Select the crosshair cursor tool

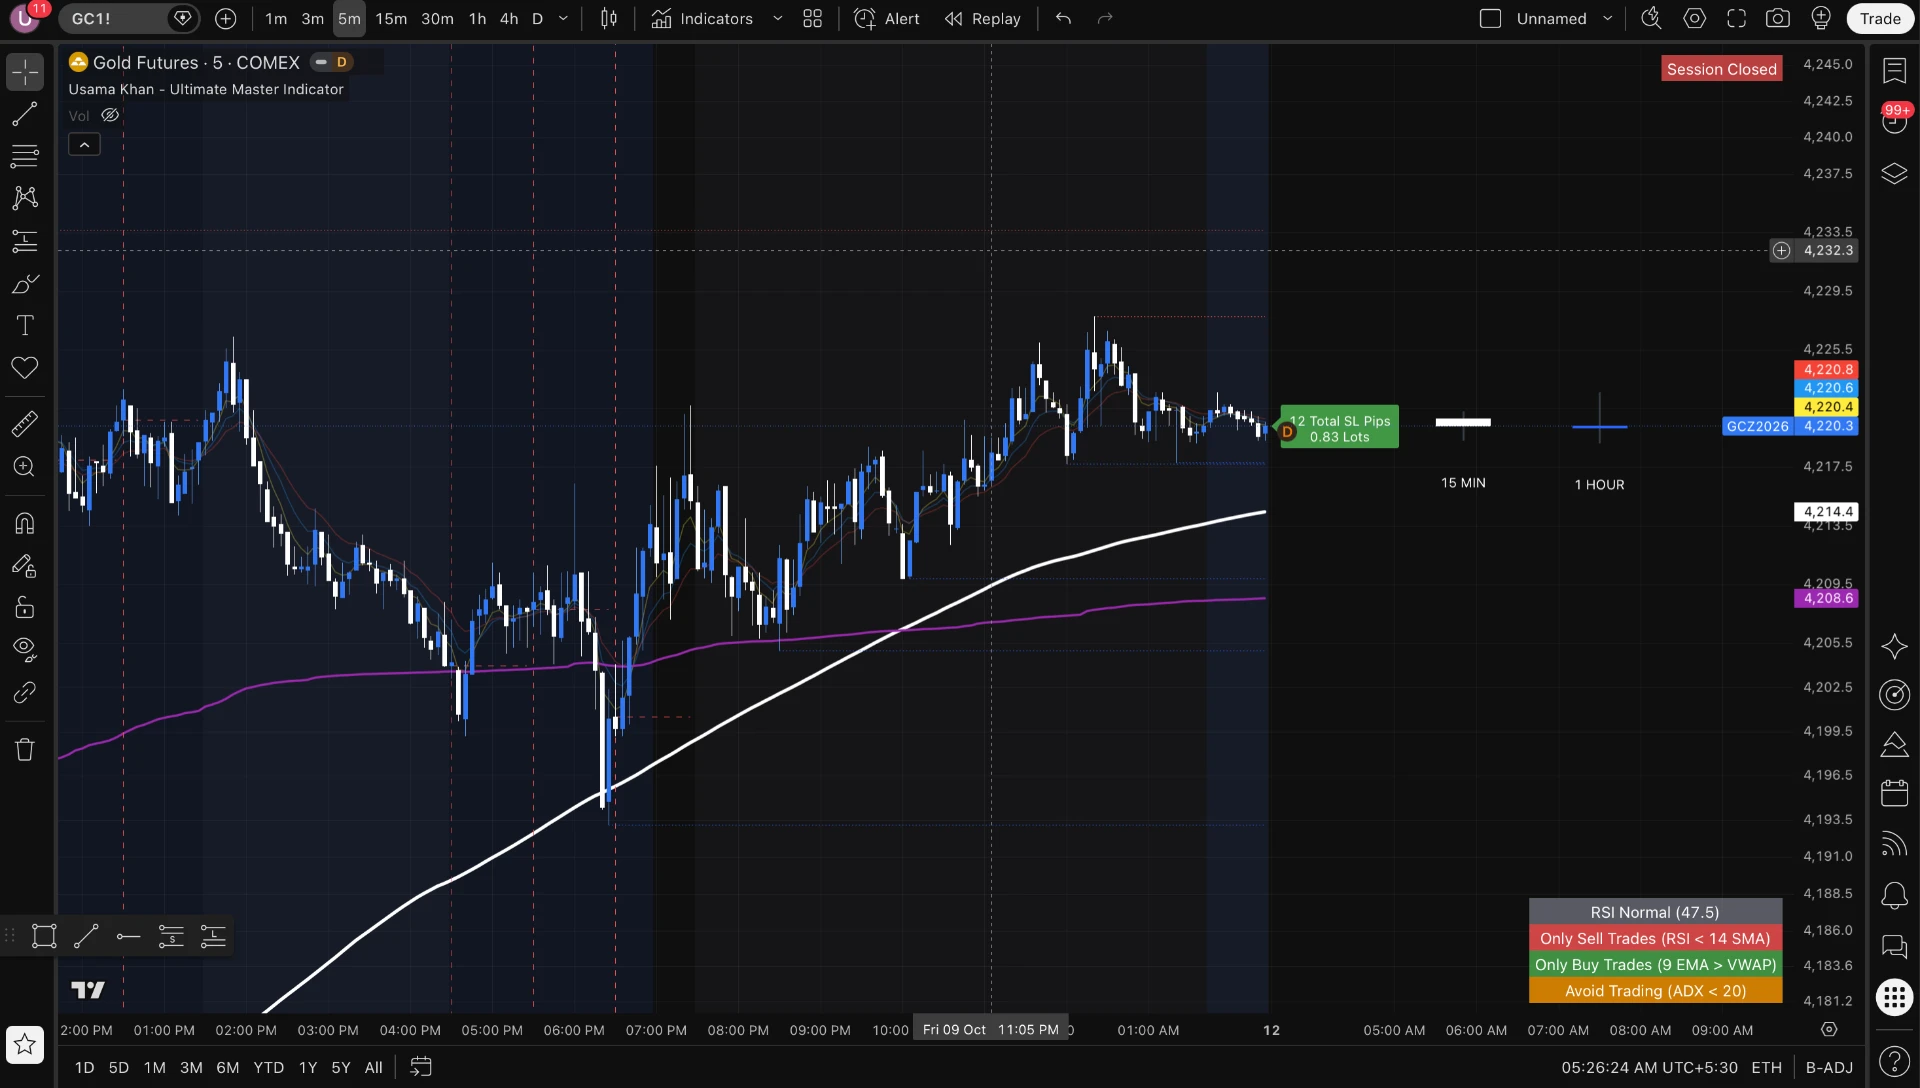click(25, 71)
